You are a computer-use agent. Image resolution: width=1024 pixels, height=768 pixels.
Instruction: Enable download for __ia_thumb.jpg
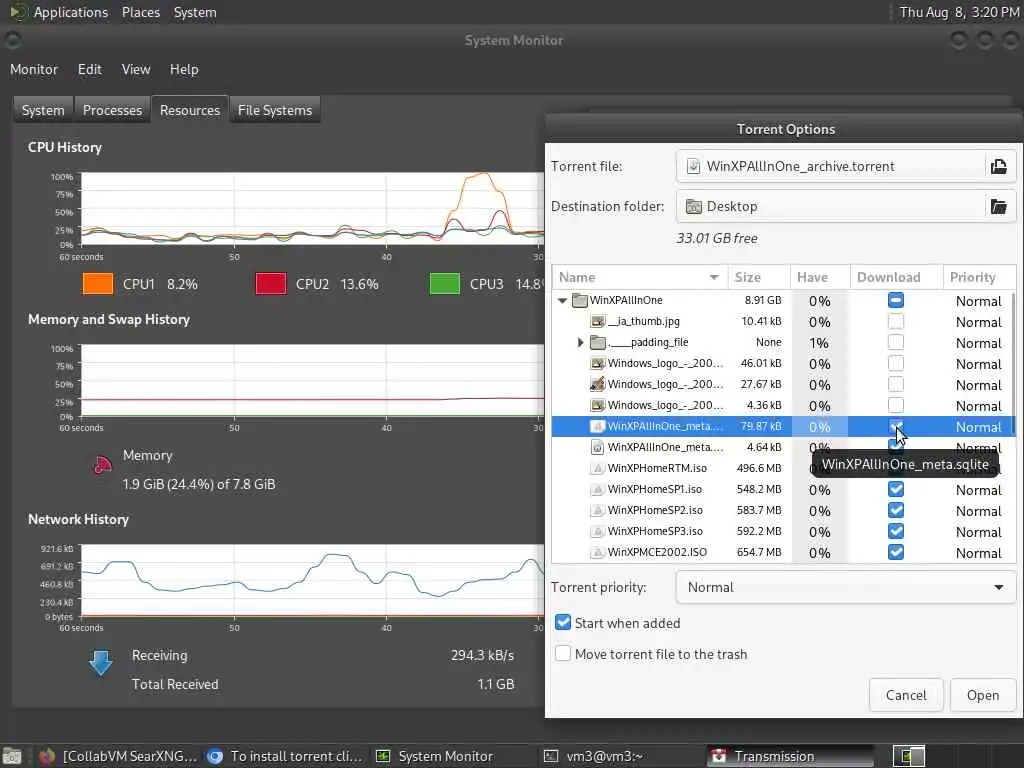[896, 321]
